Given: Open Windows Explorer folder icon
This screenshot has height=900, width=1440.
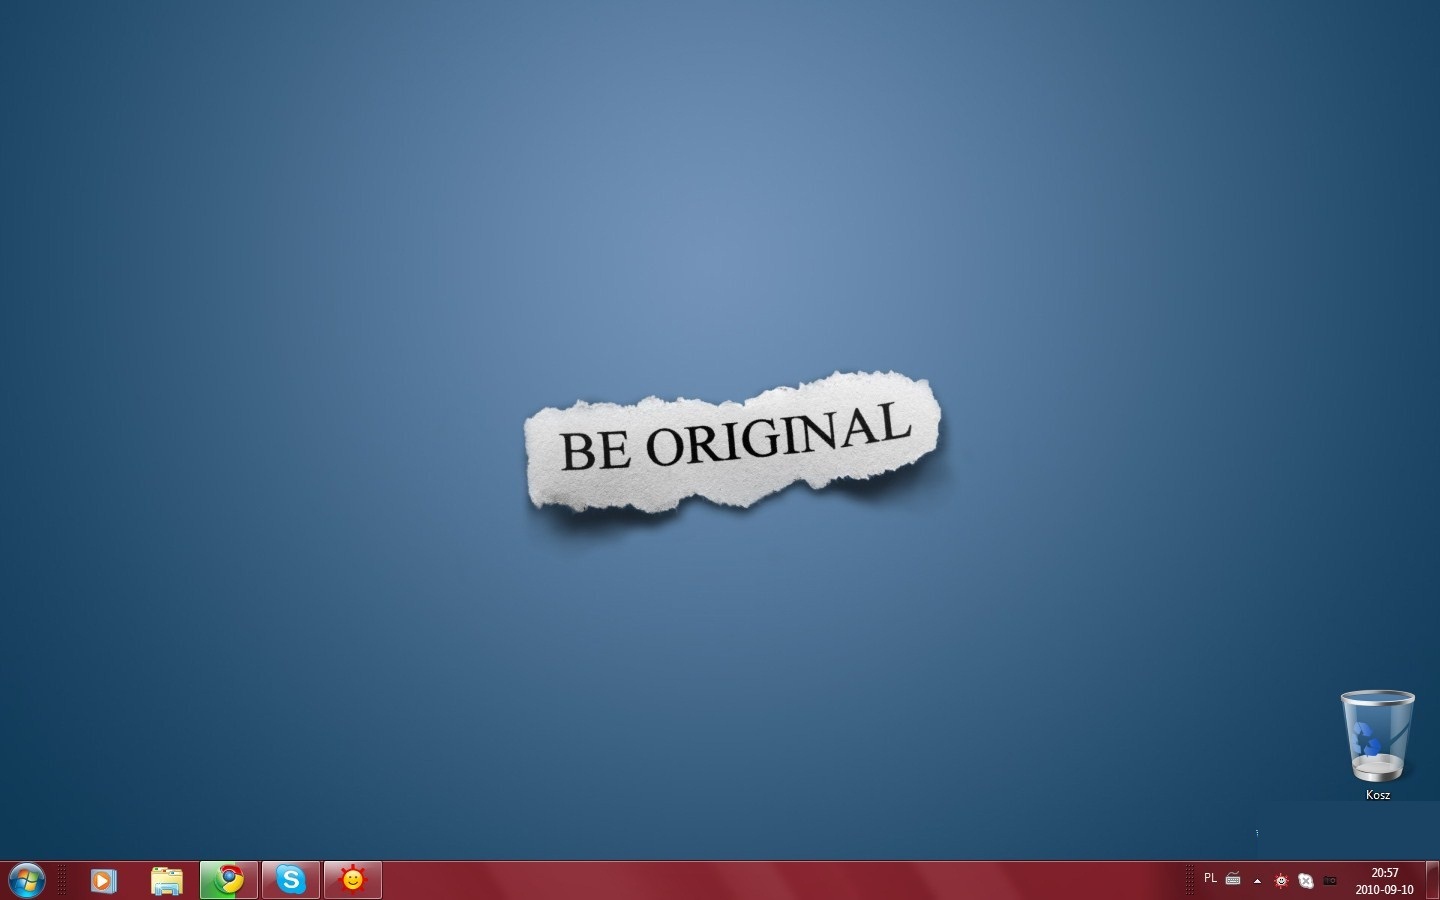Looking at the screenshot, I should 166,880.
